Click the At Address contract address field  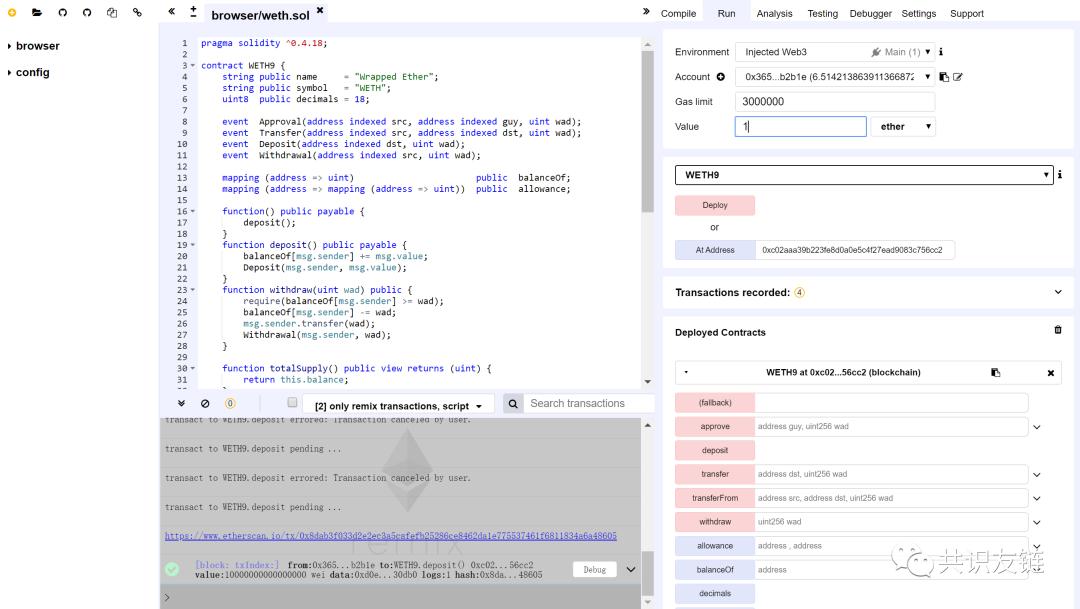tap(855, 250)
